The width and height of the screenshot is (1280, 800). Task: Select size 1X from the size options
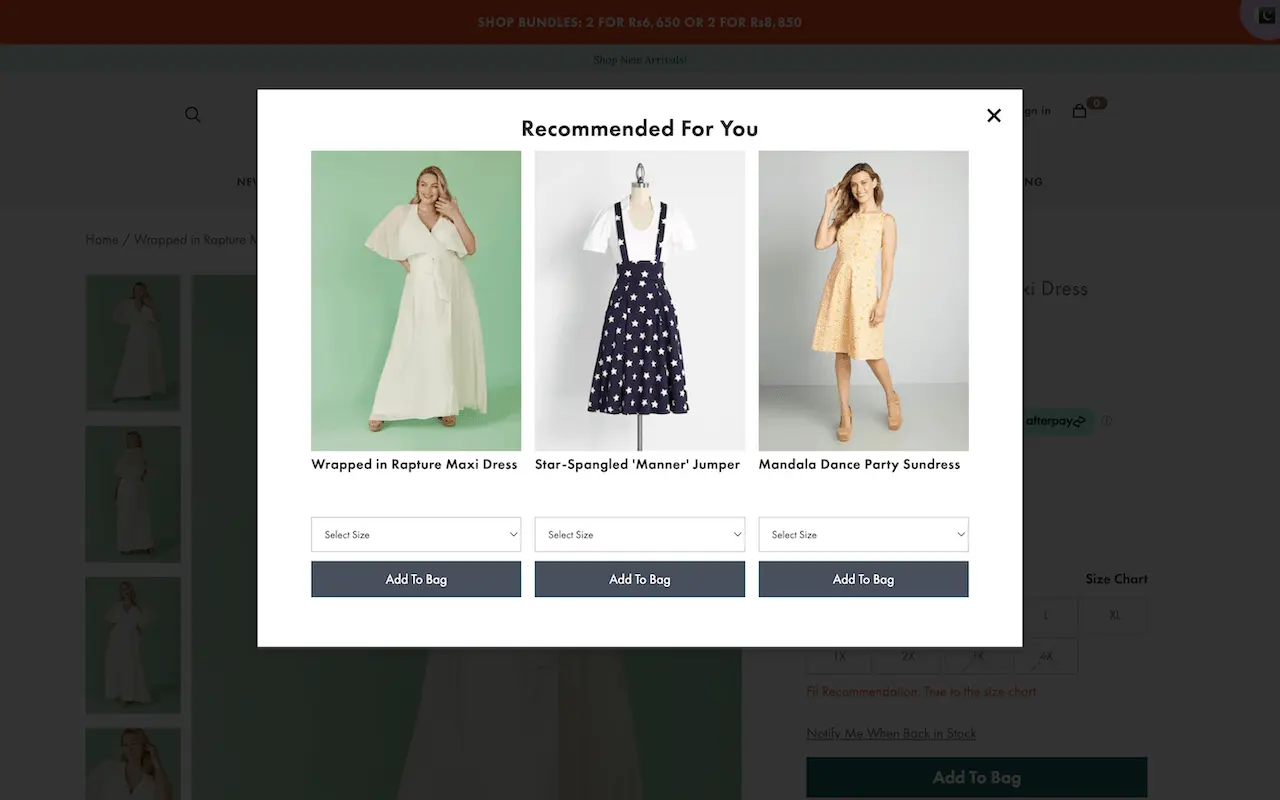click(838, 656)
